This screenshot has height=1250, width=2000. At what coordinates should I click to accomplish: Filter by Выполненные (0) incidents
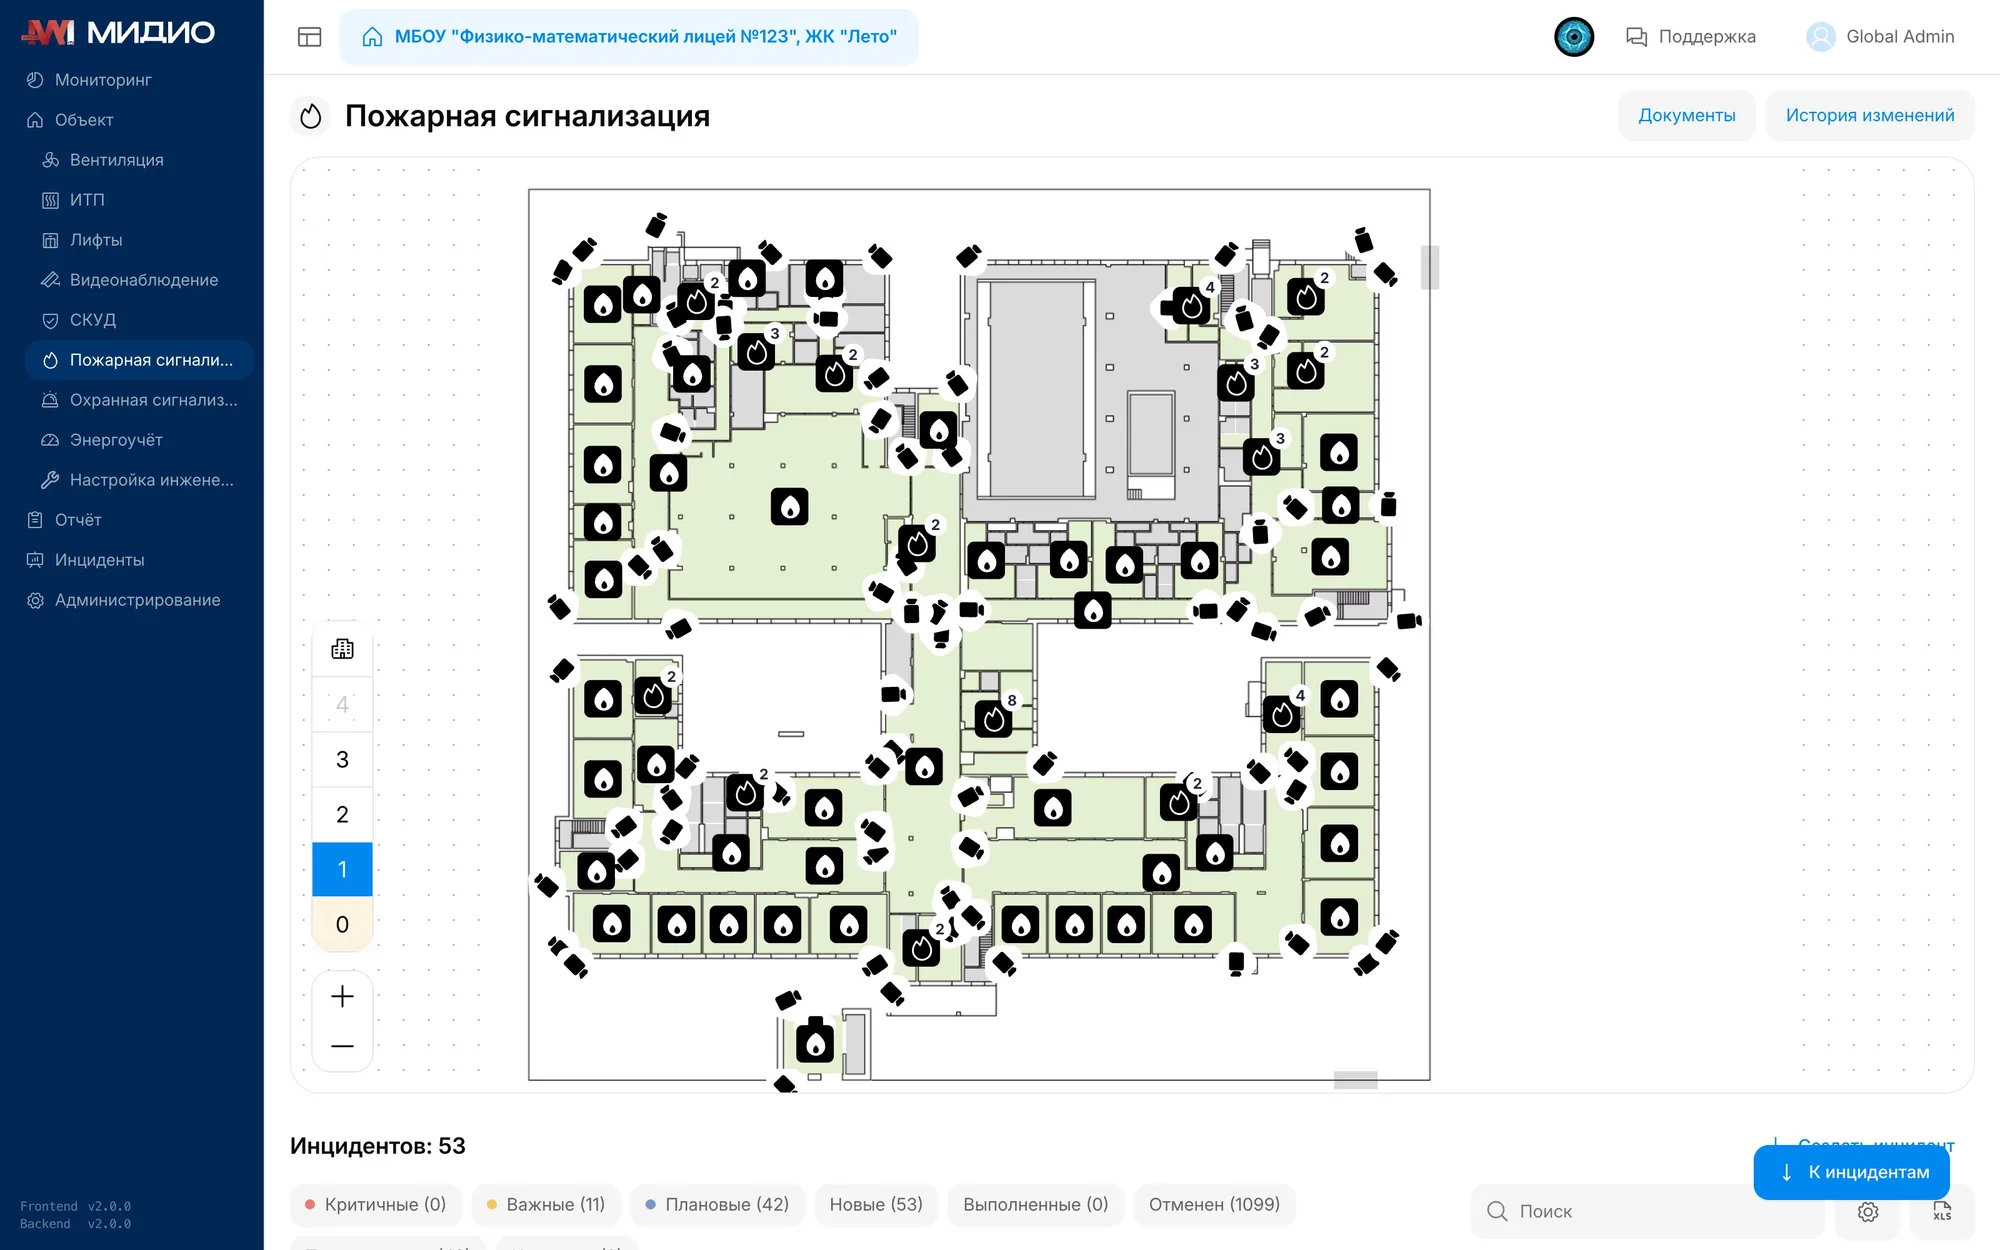point(1036,1205)
